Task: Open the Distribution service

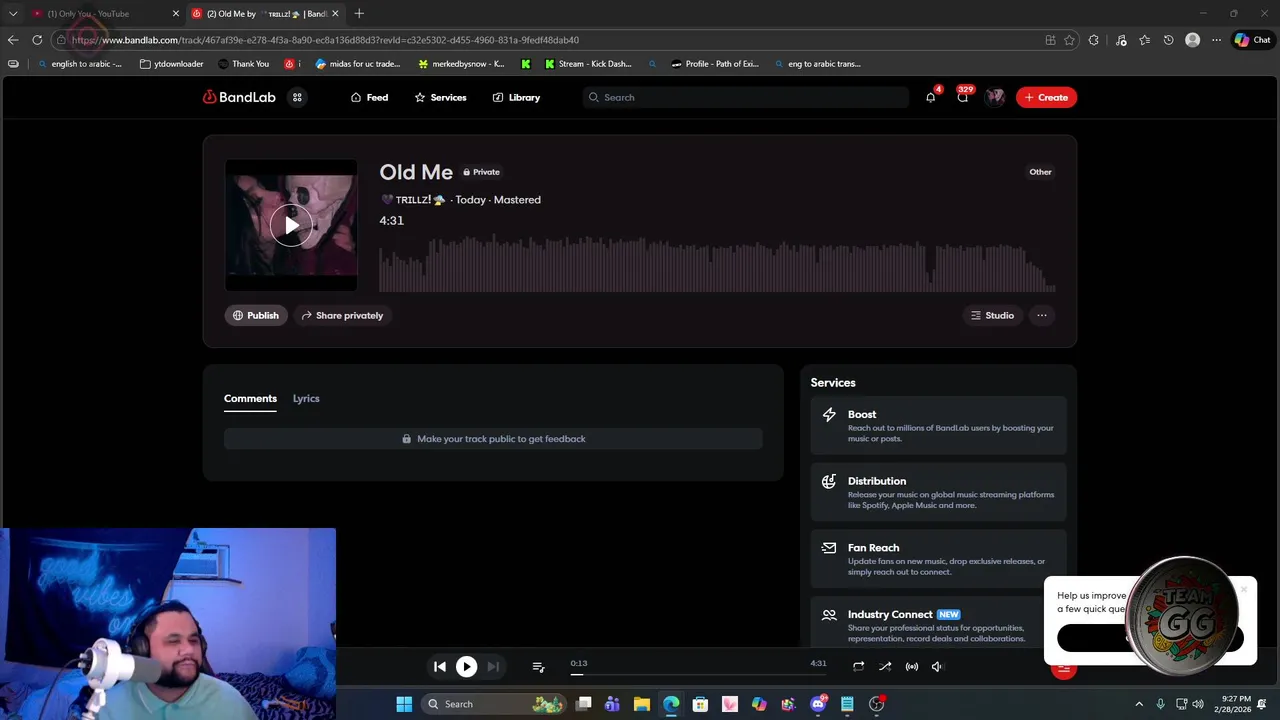Action: tap(938, 493)
